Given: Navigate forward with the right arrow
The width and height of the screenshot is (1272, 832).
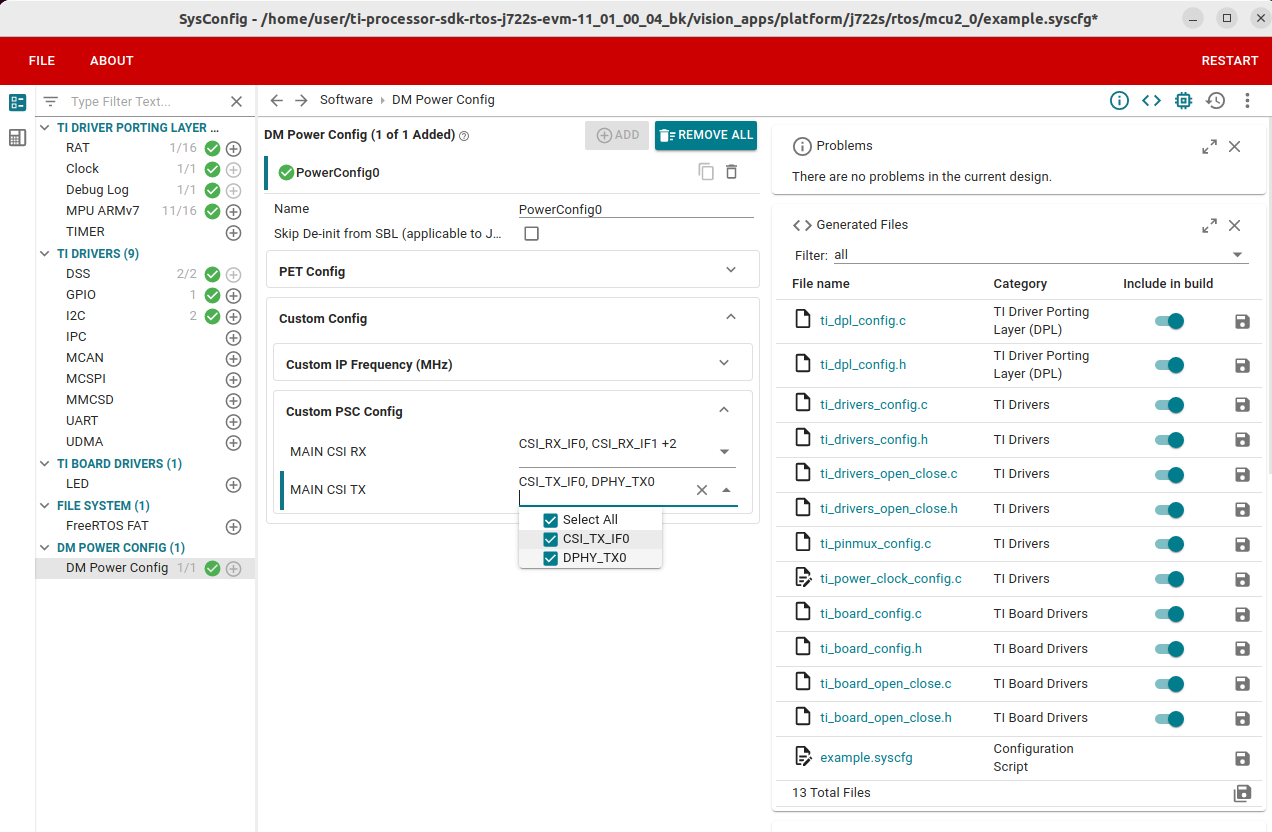Looking at the screenshot, I should point(301,100).
